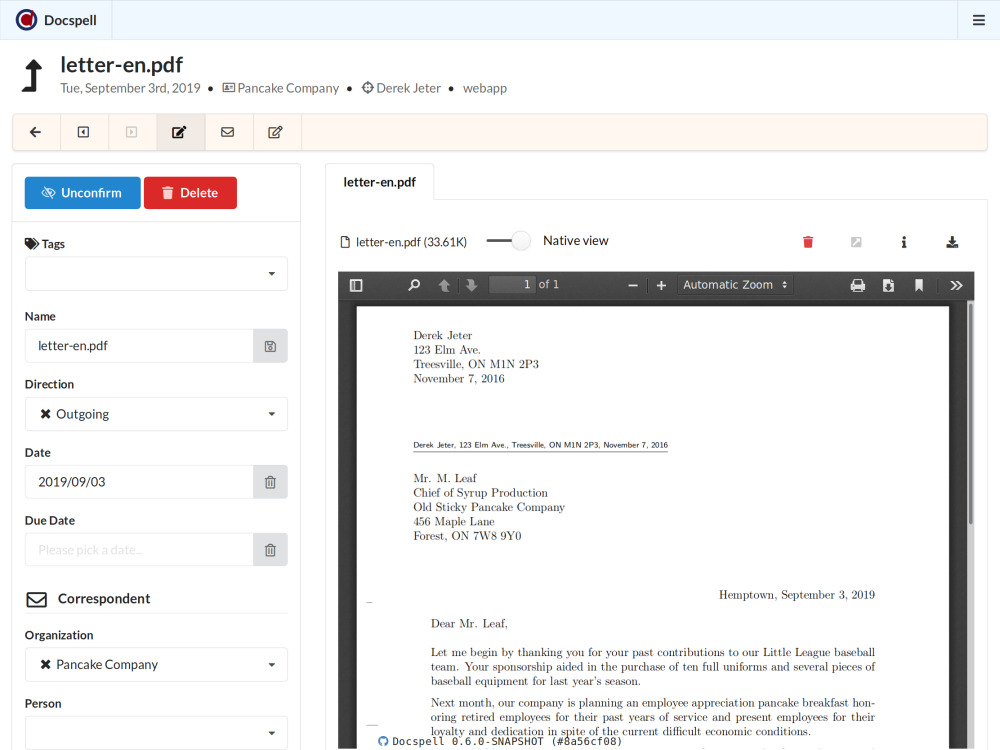Download the attachment file

point(952,242)
